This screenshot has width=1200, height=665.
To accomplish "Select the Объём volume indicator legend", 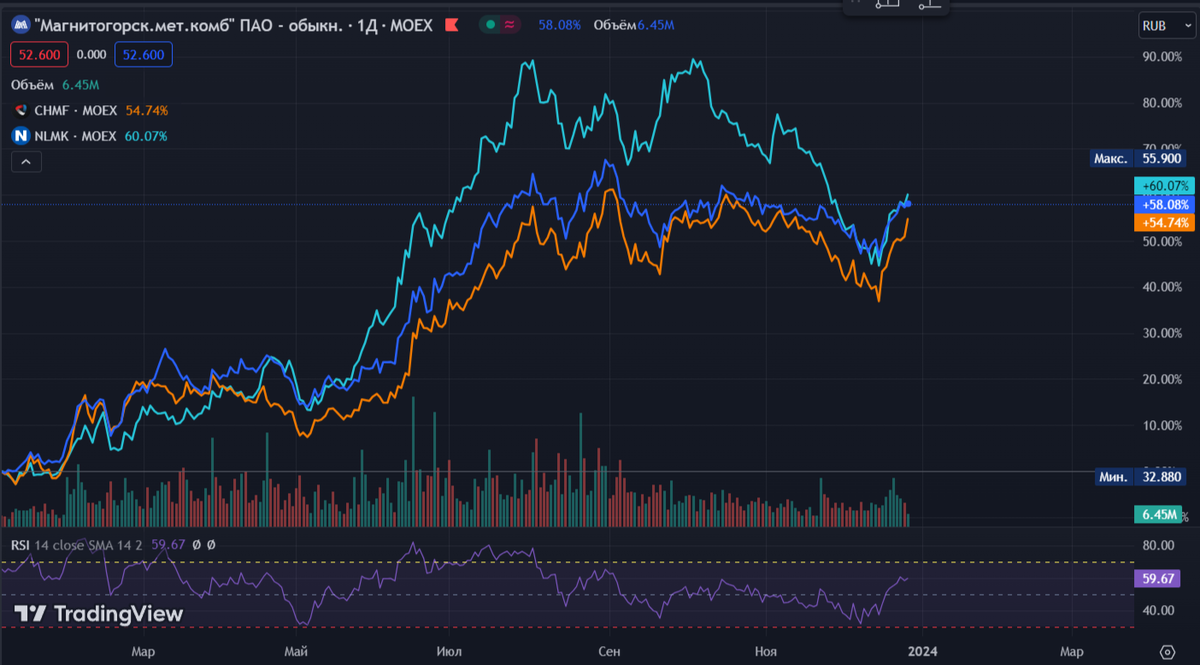I will tap(53, 85).
